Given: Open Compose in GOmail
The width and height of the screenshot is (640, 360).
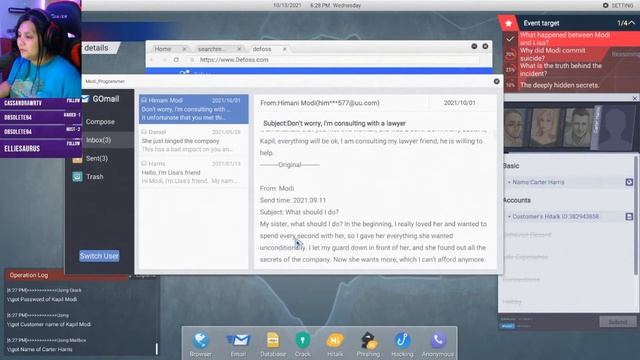Looking at the screenshot, I should [100, 122].
